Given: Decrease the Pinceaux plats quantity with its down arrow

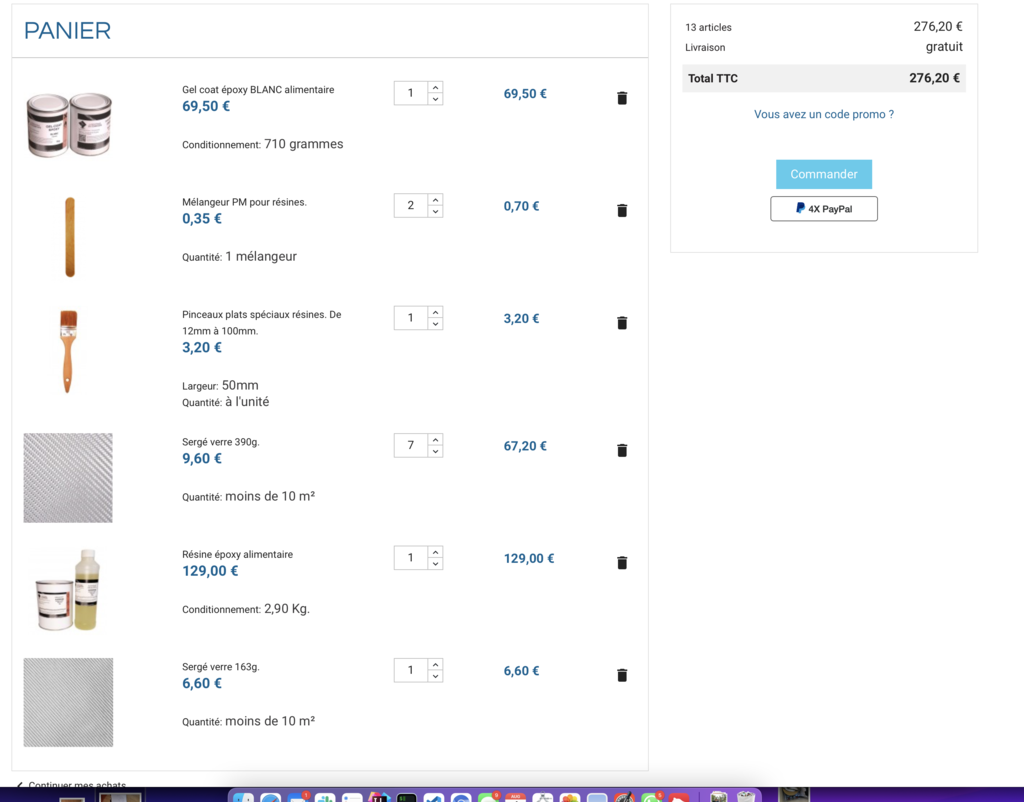Looking at the screenshot, I should click(x=436, y=323).
